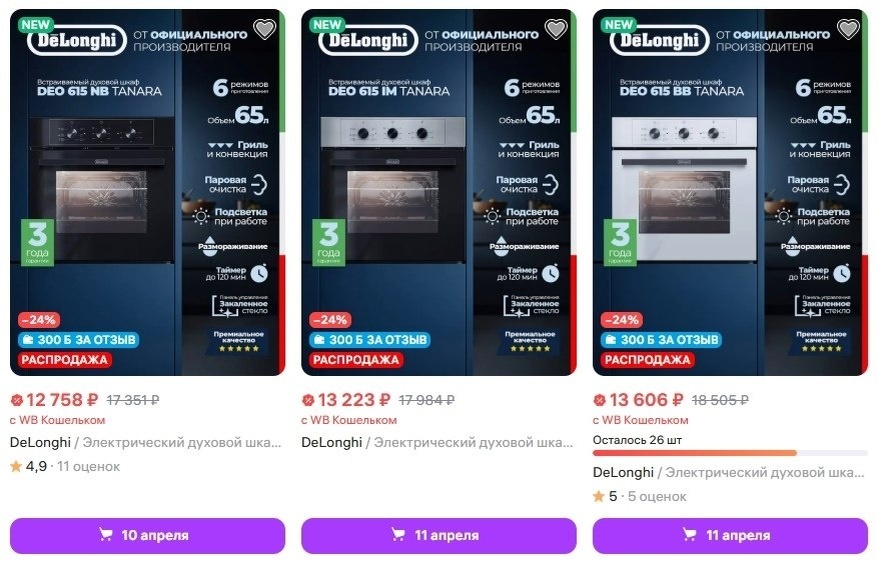Add first oven to cart for 10 апреля
878x564 pixels.
(147, 535)
